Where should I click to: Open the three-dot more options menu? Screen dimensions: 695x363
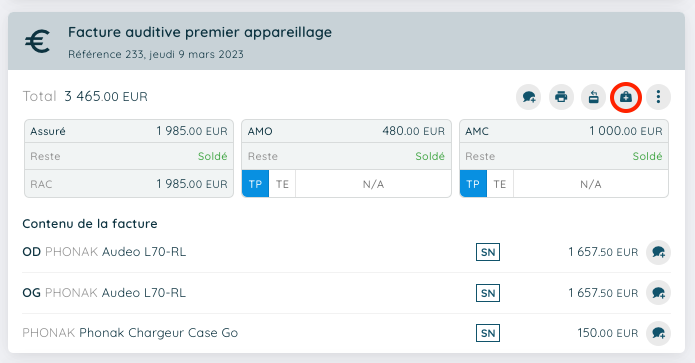coord(658,97)
